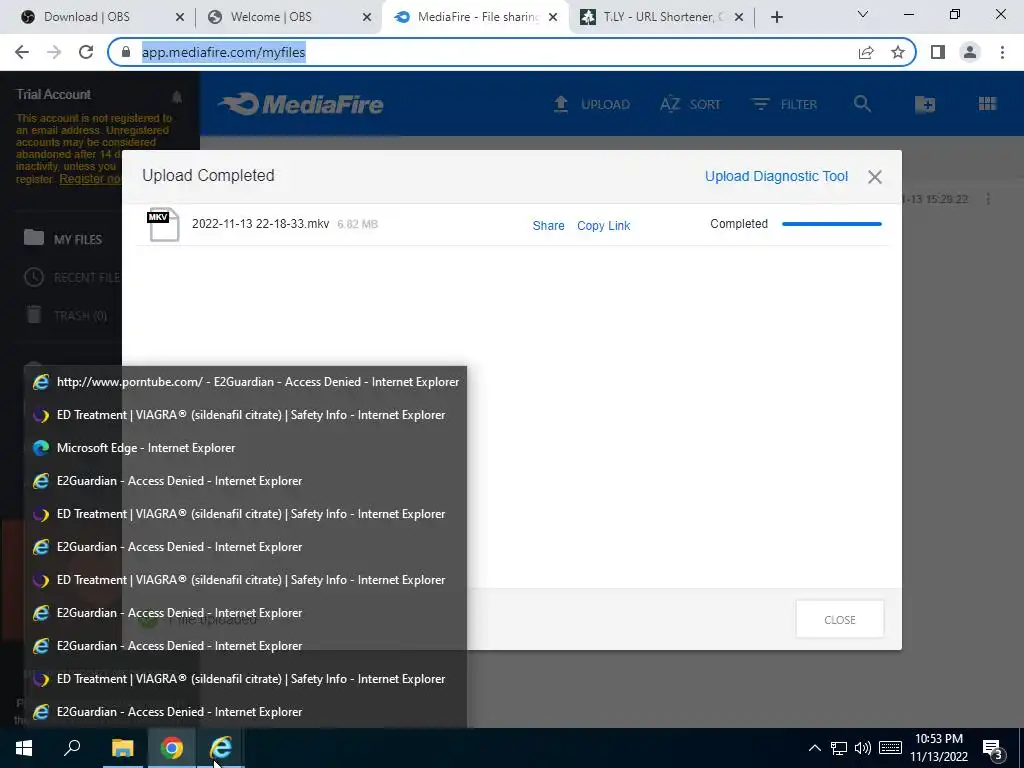This screenshot has width=1024, height=768.
Task: Share this page from the address bar
Action: pos(866,52)
